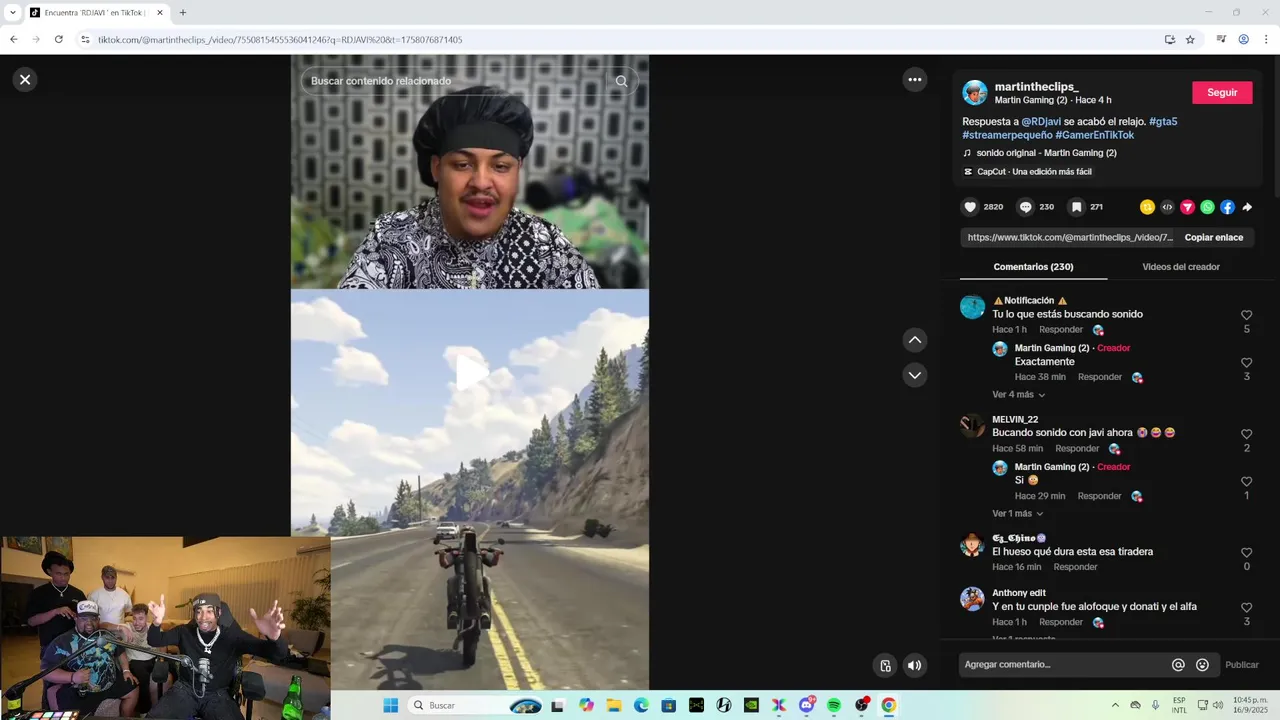Open martintheclips_ profile avatar
The image size is (1280, 720).
click(x=975, y=93)
